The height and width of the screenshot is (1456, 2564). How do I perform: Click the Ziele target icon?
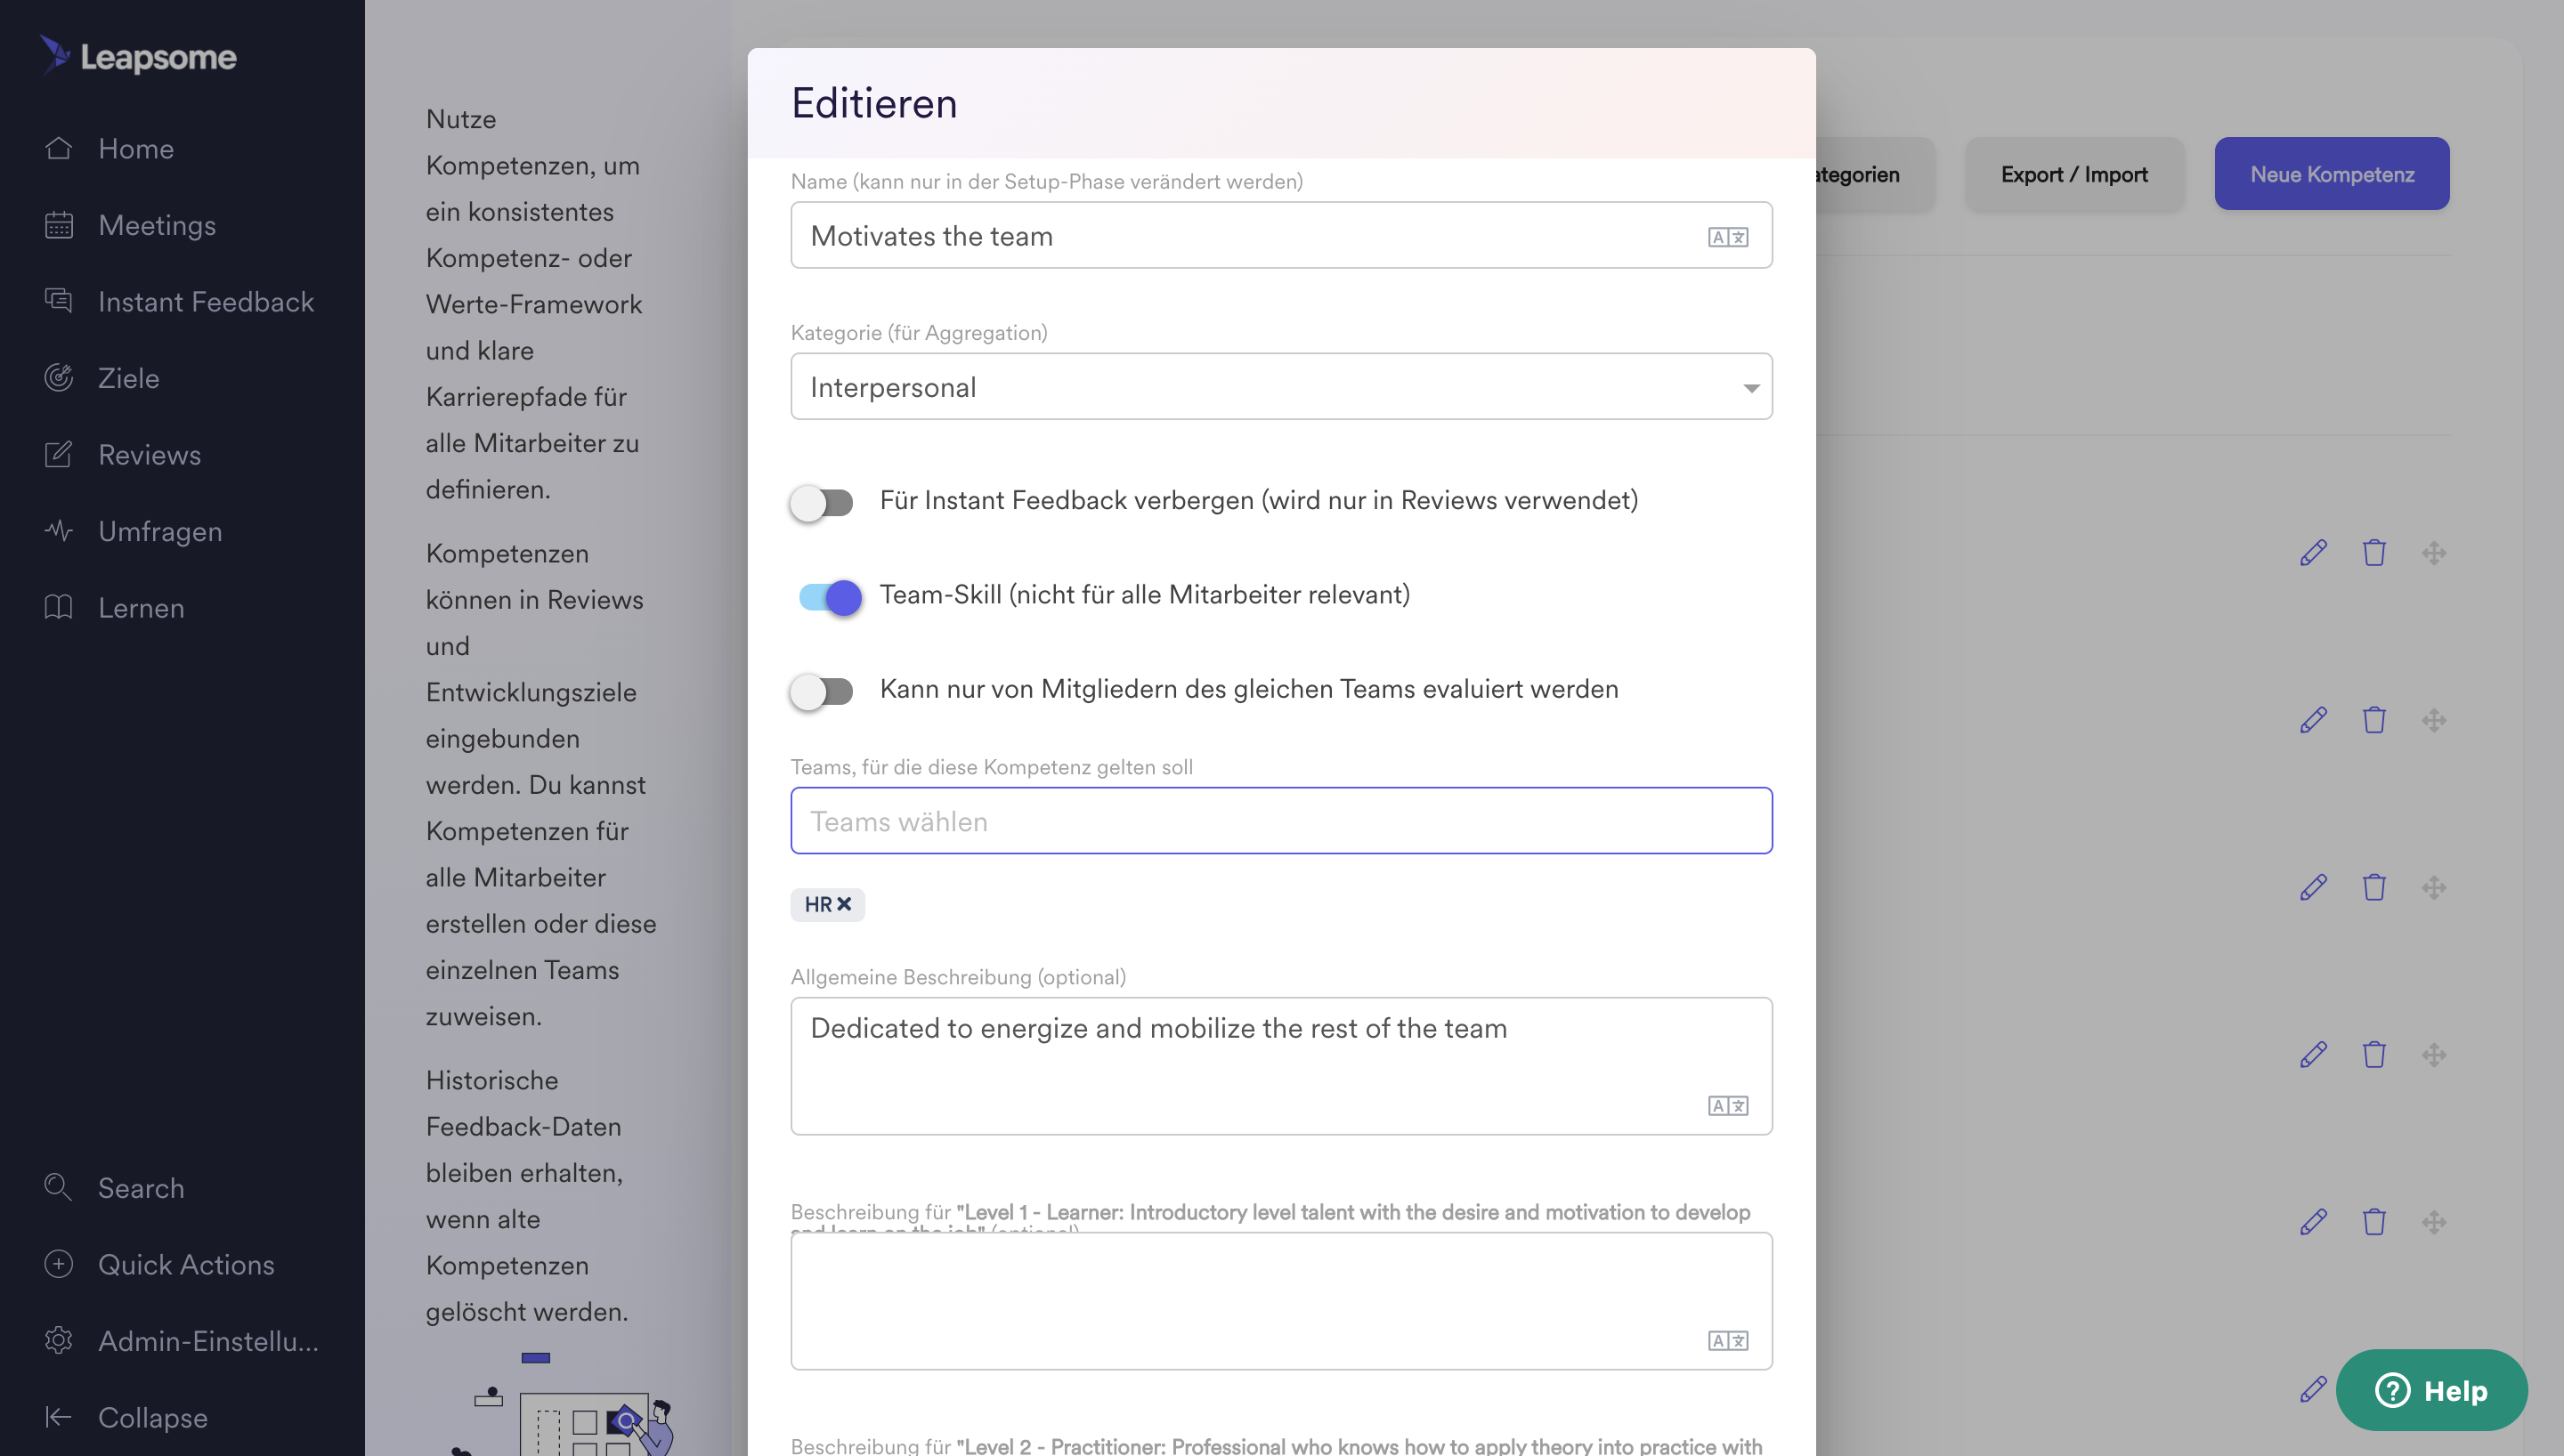point(58,378)
